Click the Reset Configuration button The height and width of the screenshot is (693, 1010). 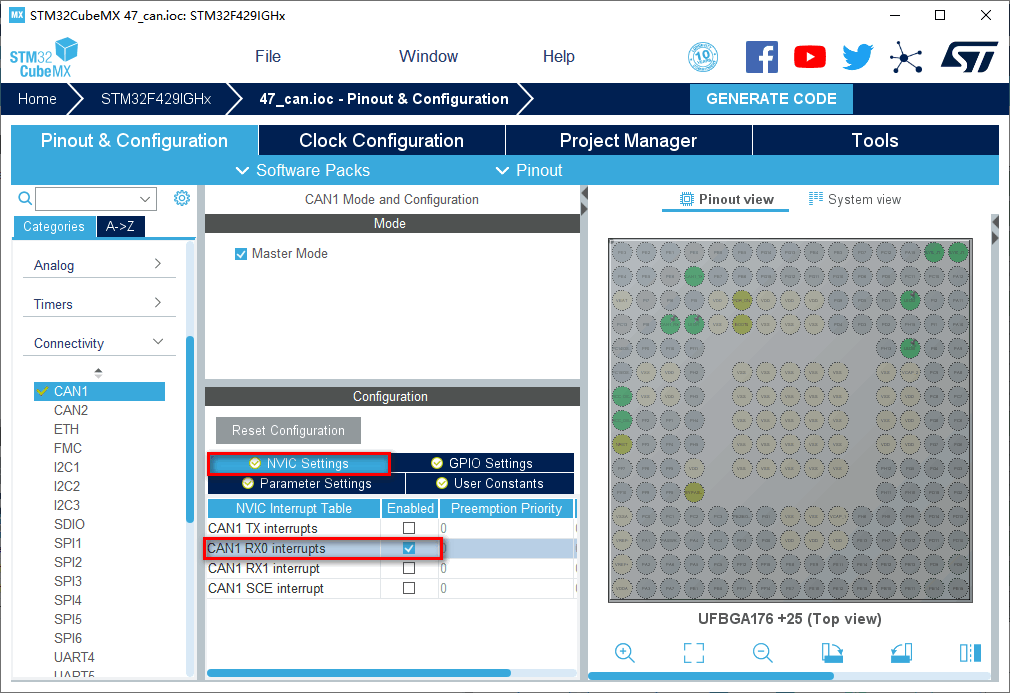[x=288, y=431]
